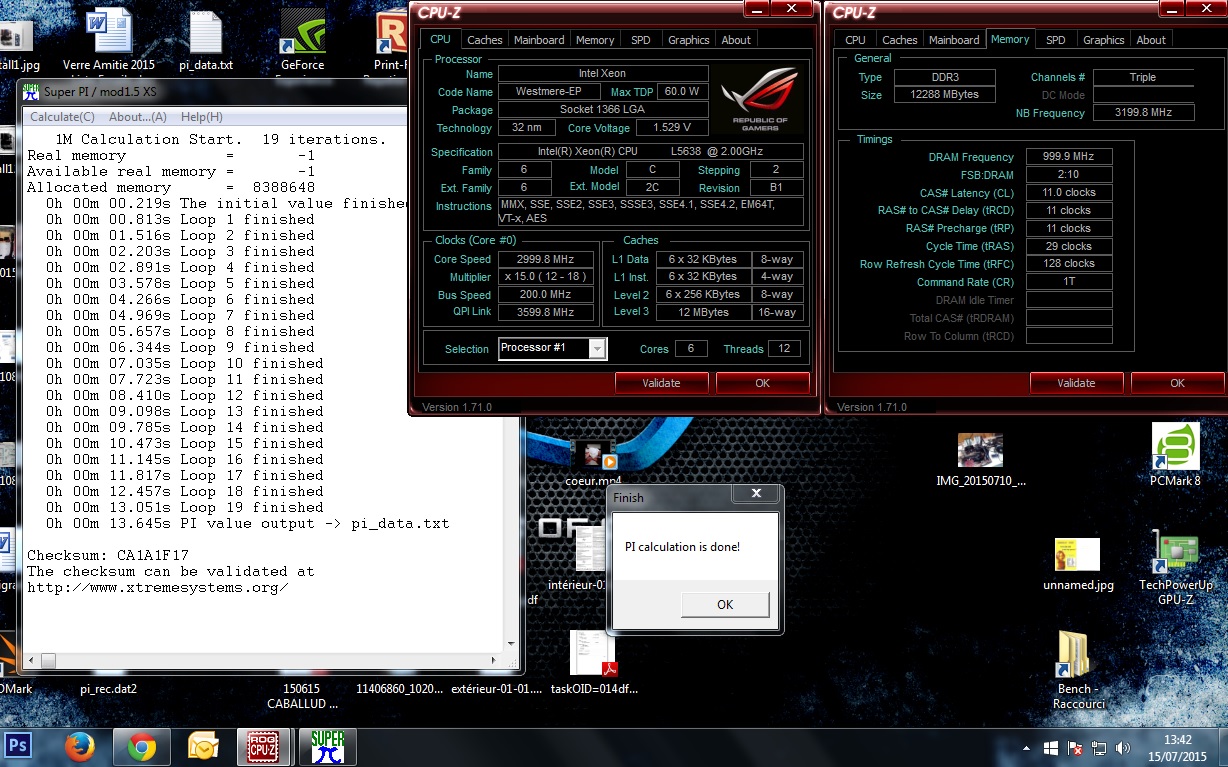Close the Finish dialog with X

(x=756, y=494)
